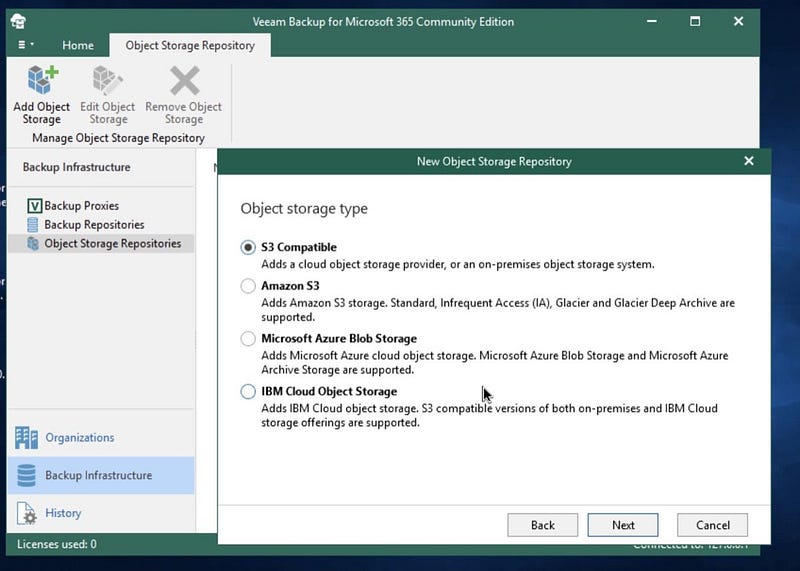The width and height of the screenshot is (800, 571).
Task: Click the 'Object storage type' heading
Action: click(x=304, y=209)
